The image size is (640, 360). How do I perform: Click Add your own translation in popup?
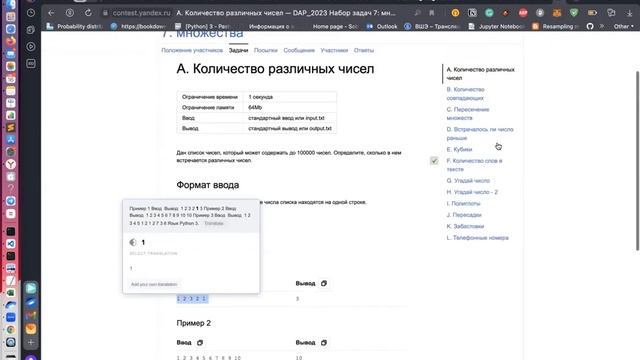pos(154,284)
